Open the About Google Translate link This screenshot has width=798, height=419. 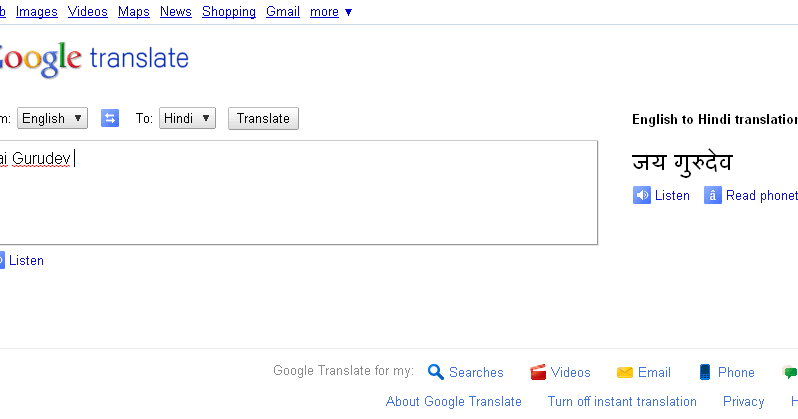[454, 401]
